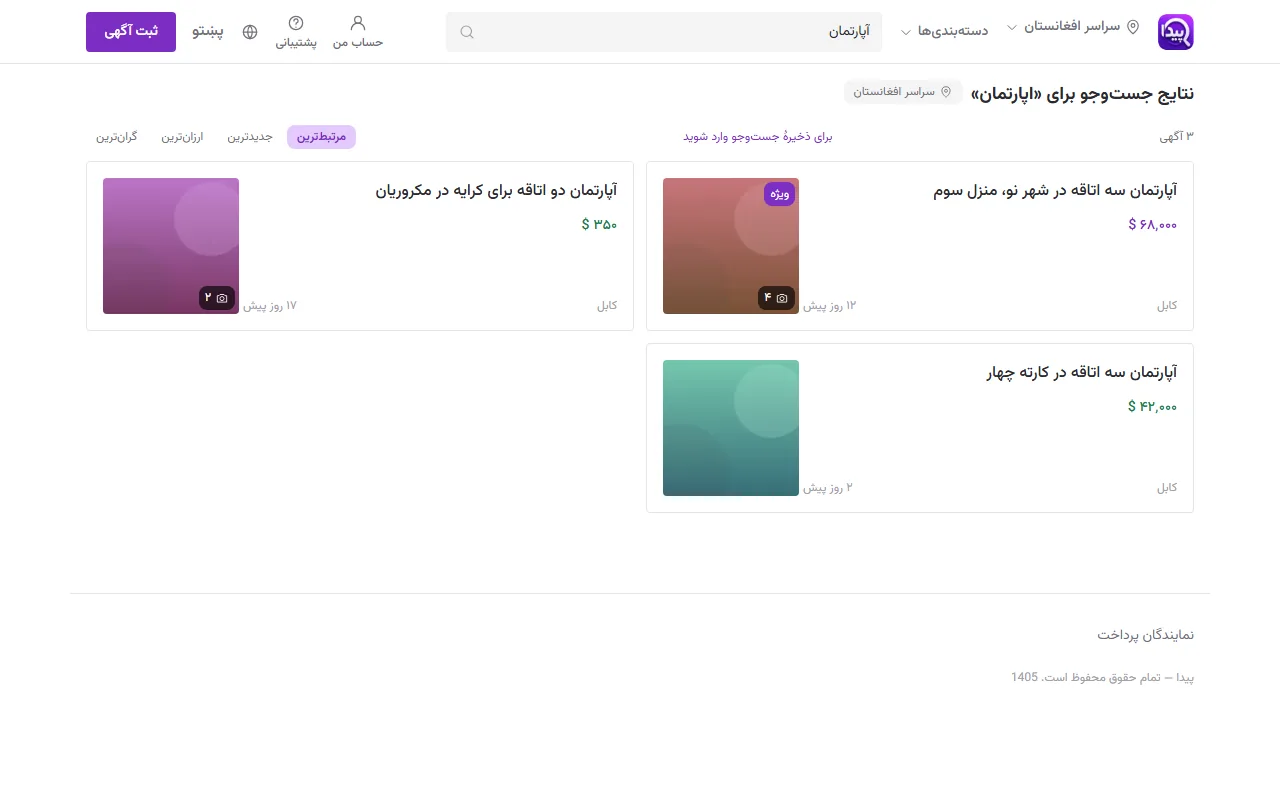
Task: Click the ۳۵۰ $ price
Action: coord(600,224)
